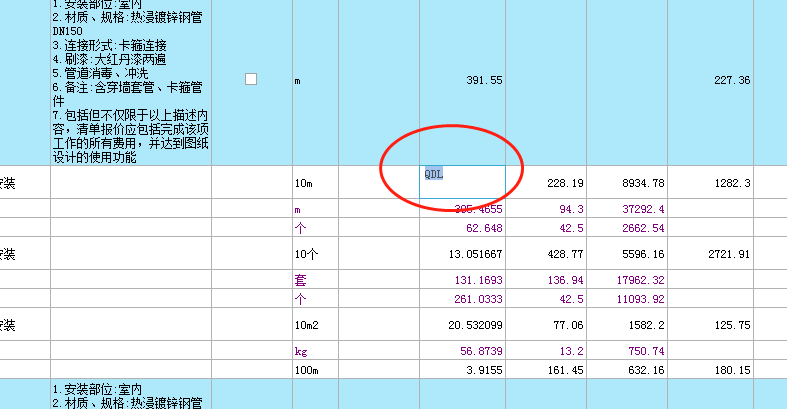Click the unit price 161.45
Screen dimensions: 787x409
coord(565,370)
